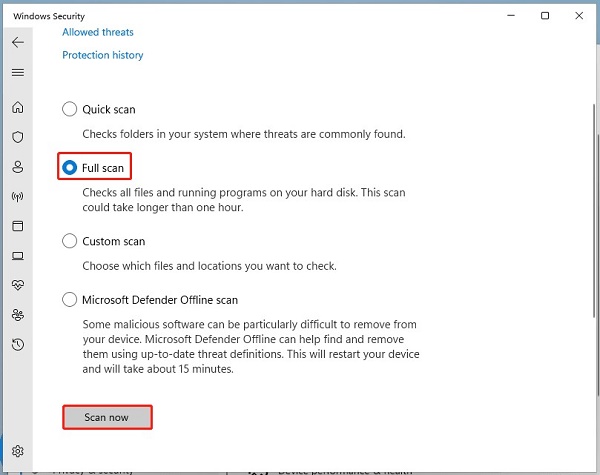Open Device security laptop icon
This screenshot has width=600, height=475.
pyautogui.click(x=18, y=256)
